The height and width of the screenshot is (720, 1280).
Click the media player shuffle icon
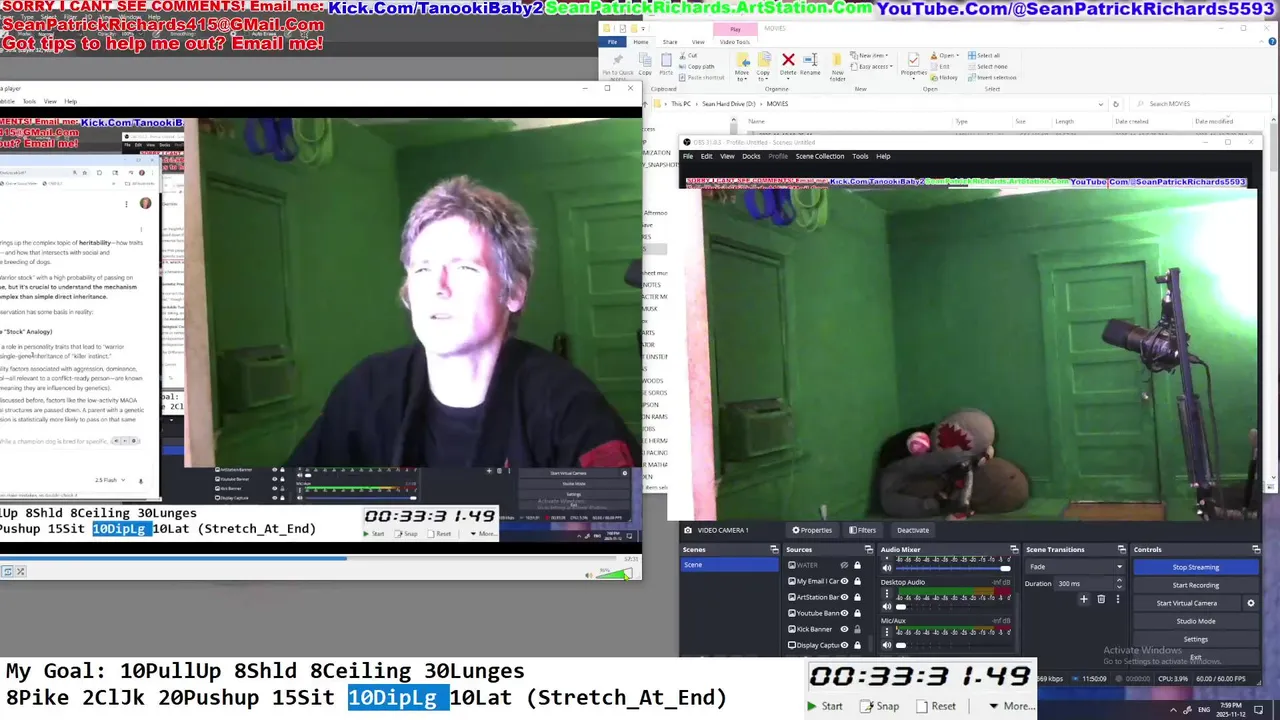(20, 571)
